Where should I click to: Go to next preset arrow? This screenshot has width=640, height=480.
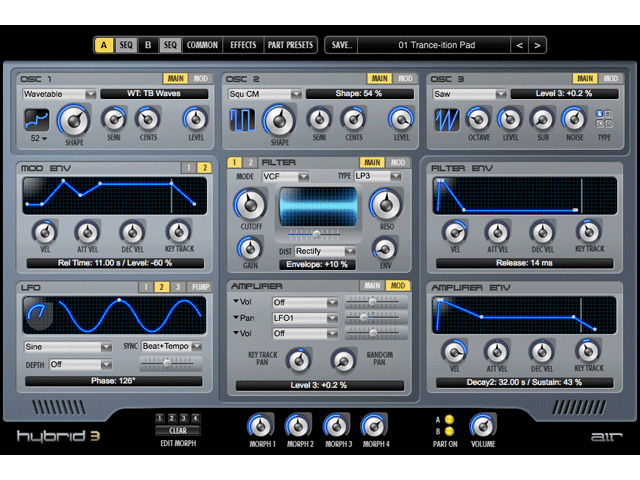click(537, 45)
